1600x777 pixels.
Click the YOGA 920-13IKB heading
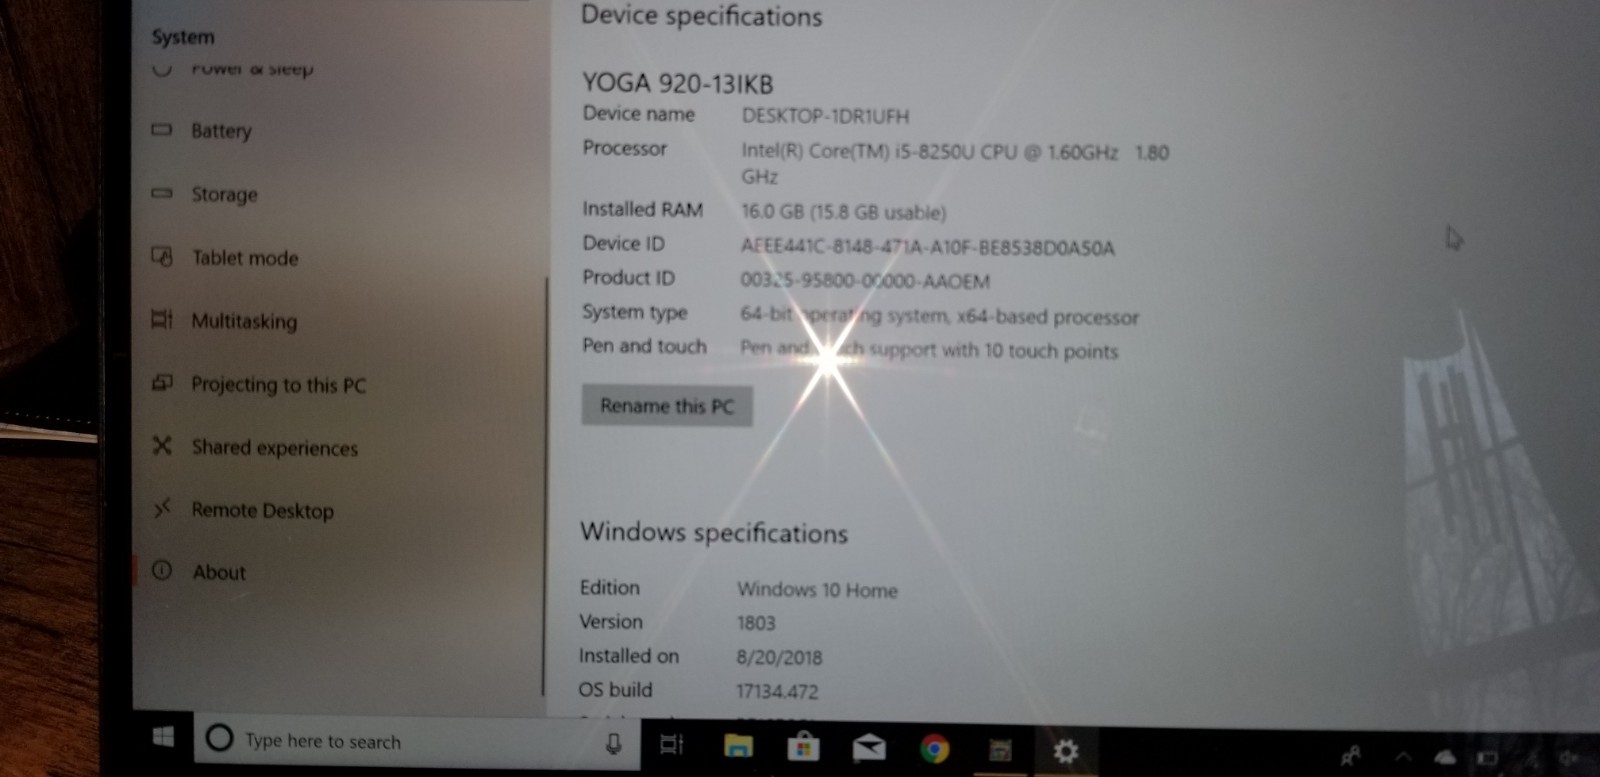pos(677,83)
